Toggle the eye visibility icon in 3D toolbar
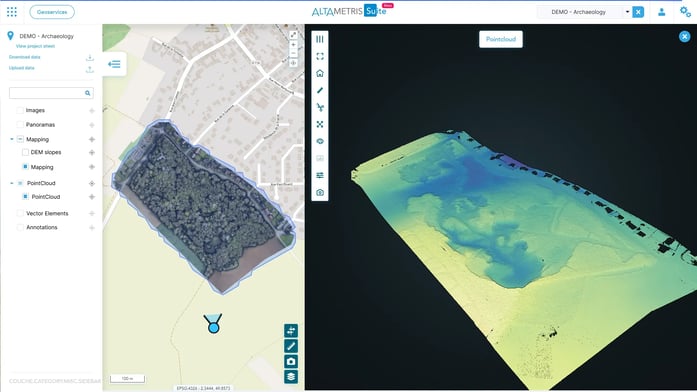 coord(320,141)
